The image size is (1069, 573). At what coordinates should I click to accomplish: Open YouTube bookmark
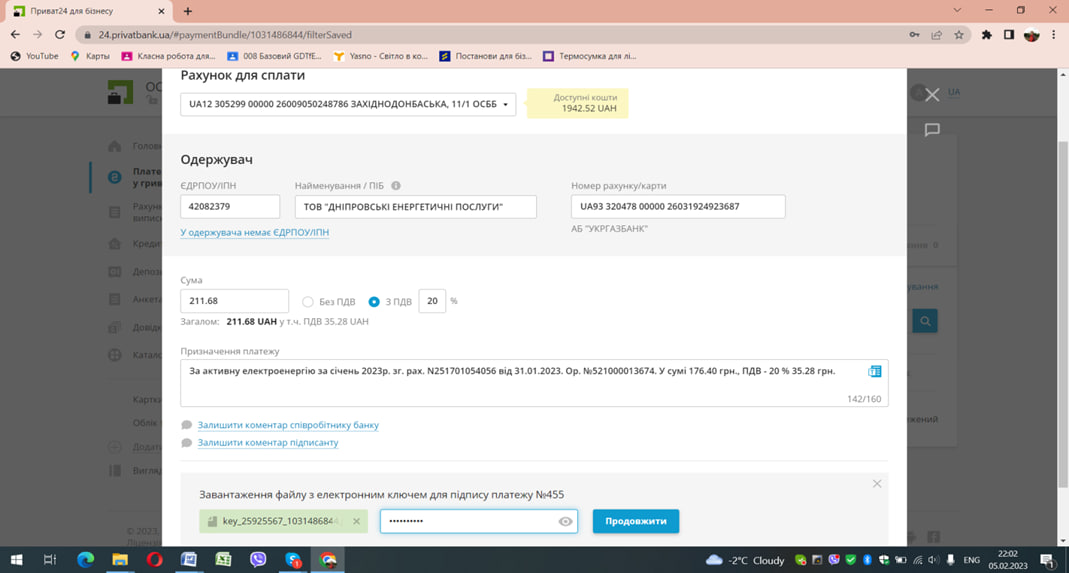pyautogui.click(x=35, y=56)
